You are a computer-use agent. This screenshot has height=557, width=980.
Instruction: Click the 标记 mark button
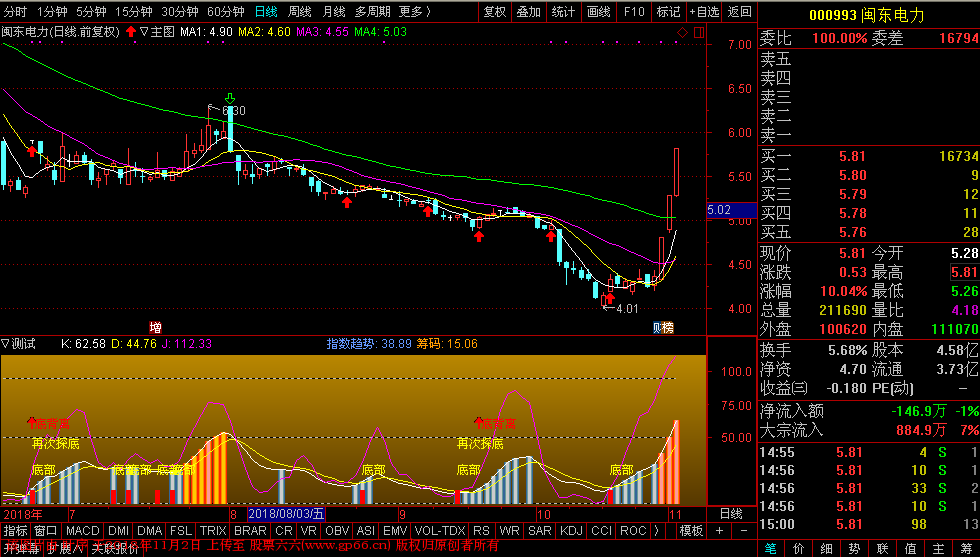(x=668, y=12)
